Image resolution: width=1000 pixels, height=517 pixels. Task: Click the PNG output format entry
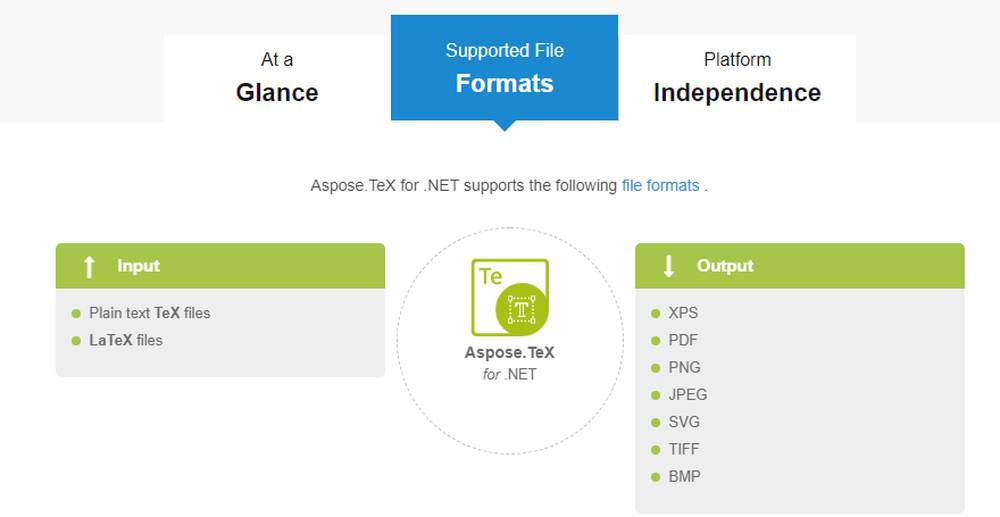684,367
